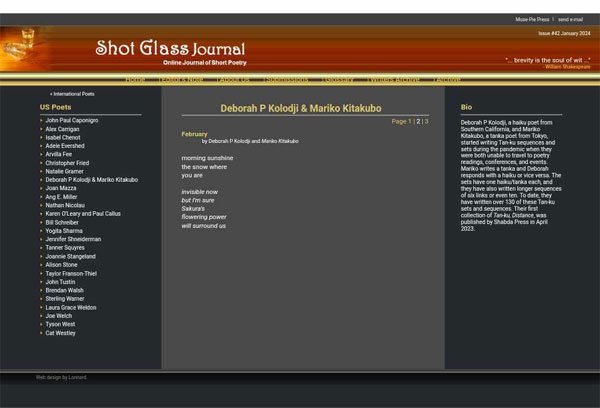Go to the About Us page

[x=233, y=80]
